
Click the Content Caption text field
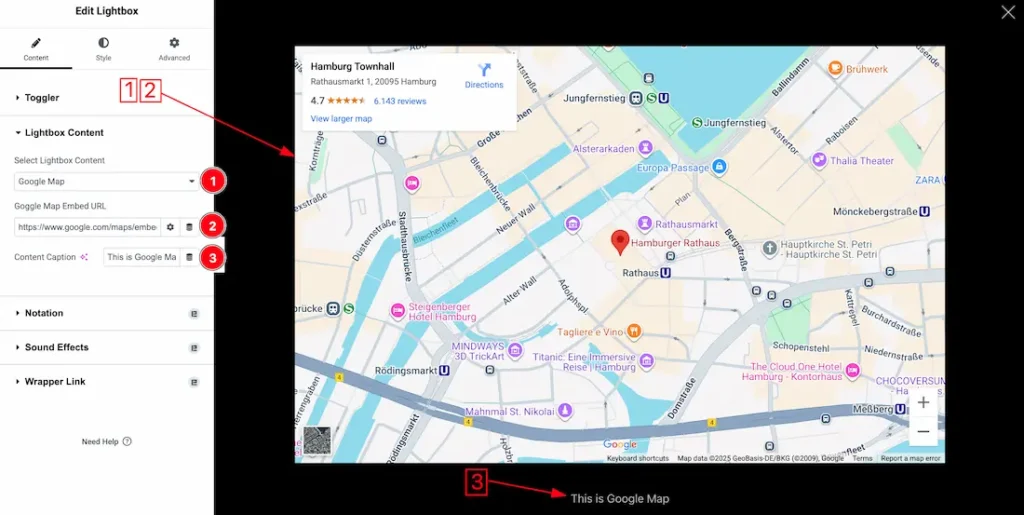pos(142,257)
